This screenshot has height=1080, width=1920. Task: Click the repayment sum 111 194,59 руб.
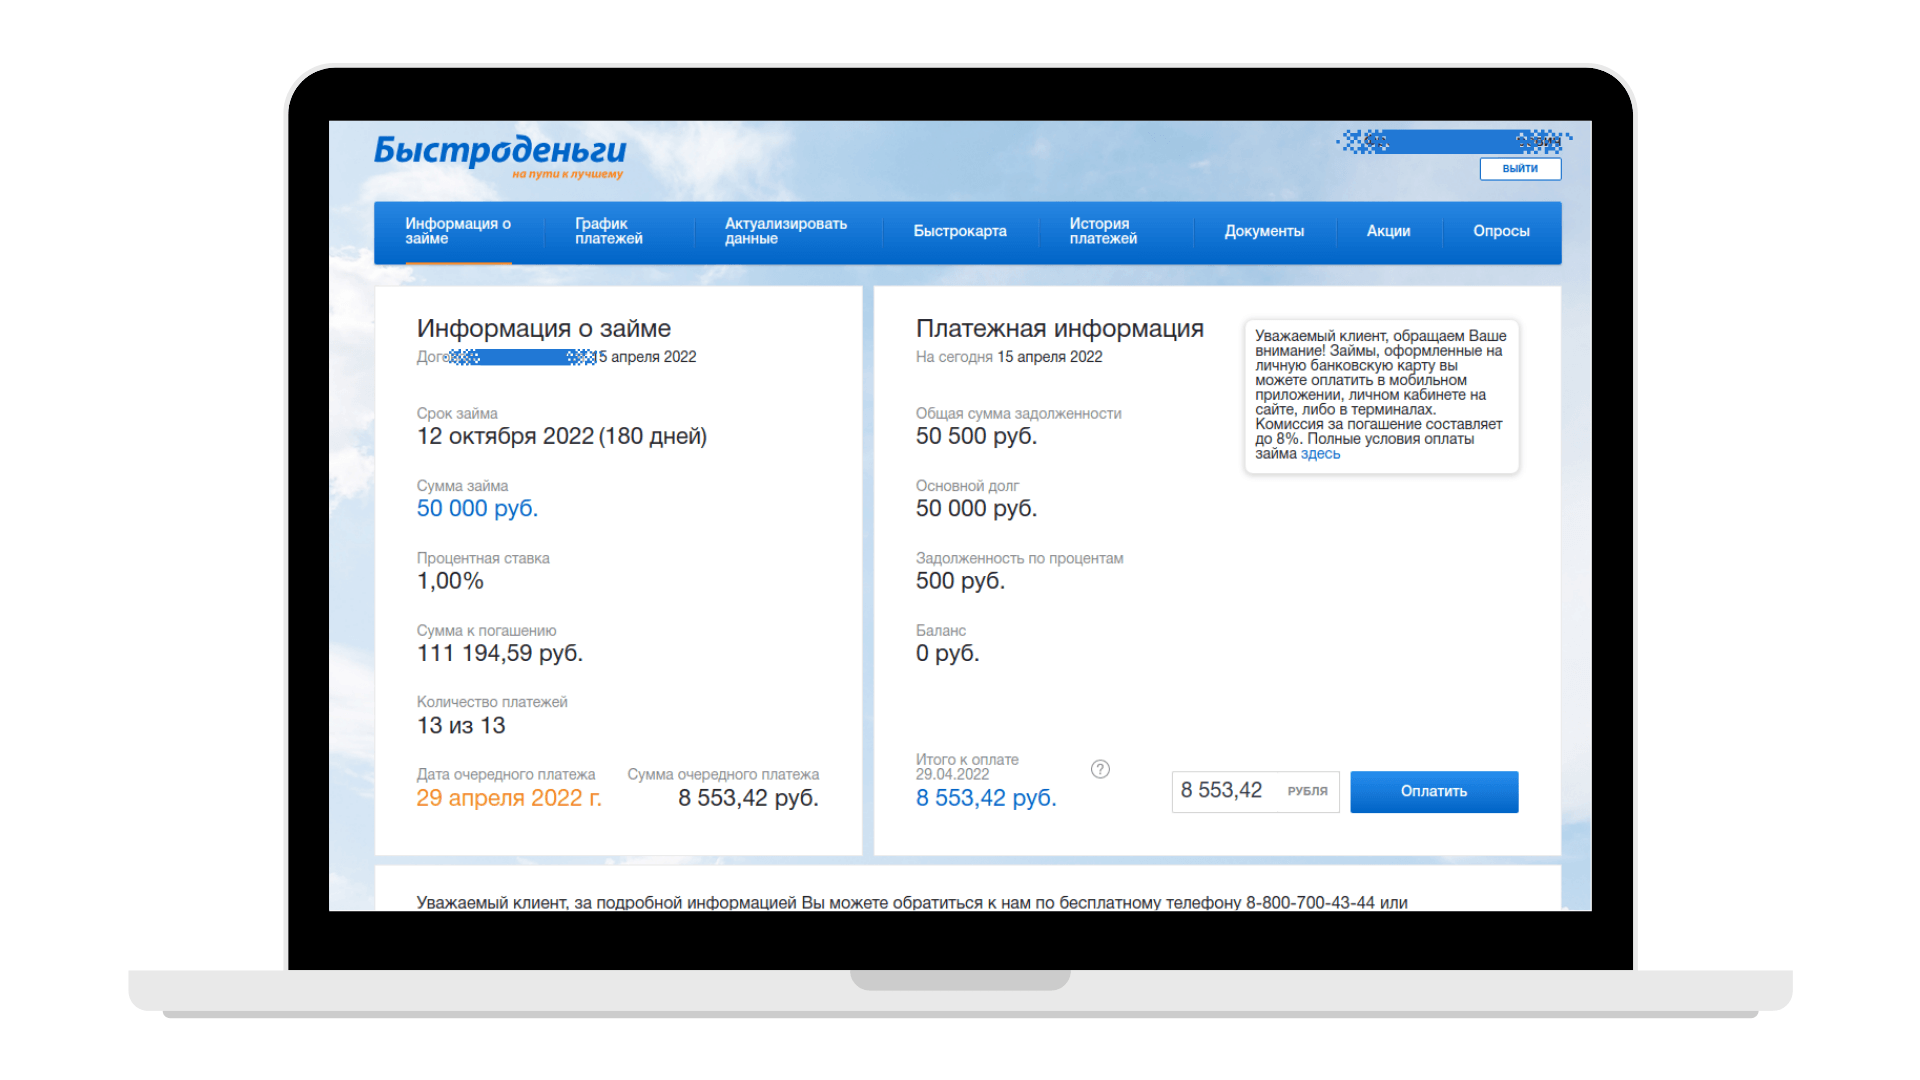coord(499,653)
